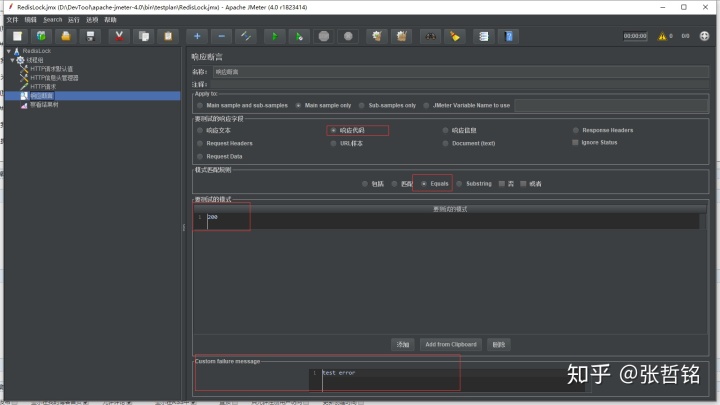720x405 pixels.
Task: Click the Paste clipboard icon
Action: (168, 36)
